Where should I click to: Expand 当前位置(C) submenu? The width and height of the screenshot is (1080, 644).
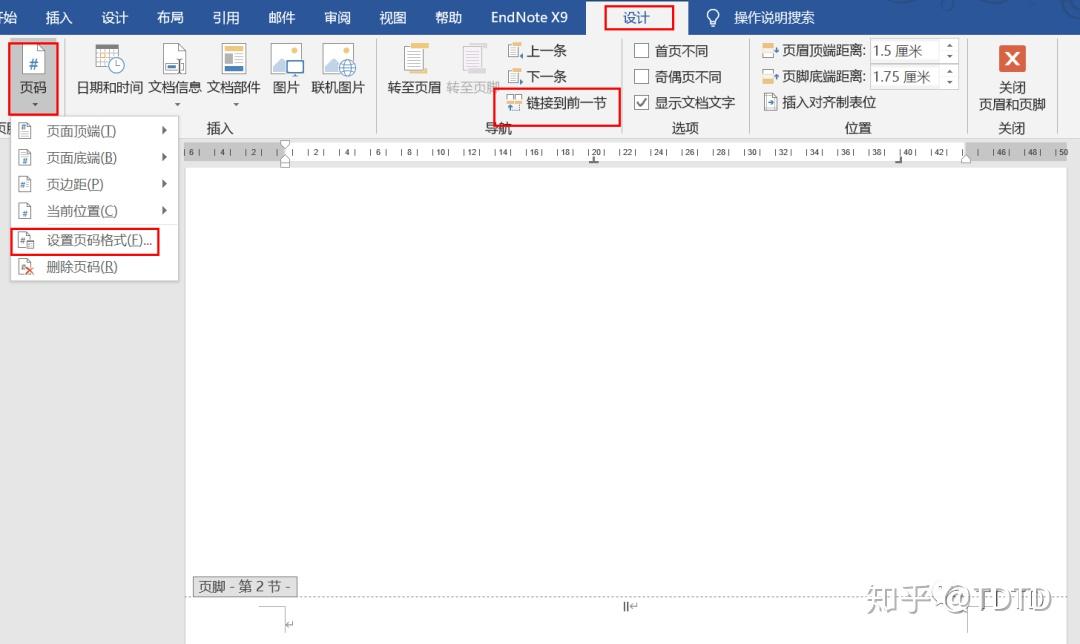[x=94, y=211]
